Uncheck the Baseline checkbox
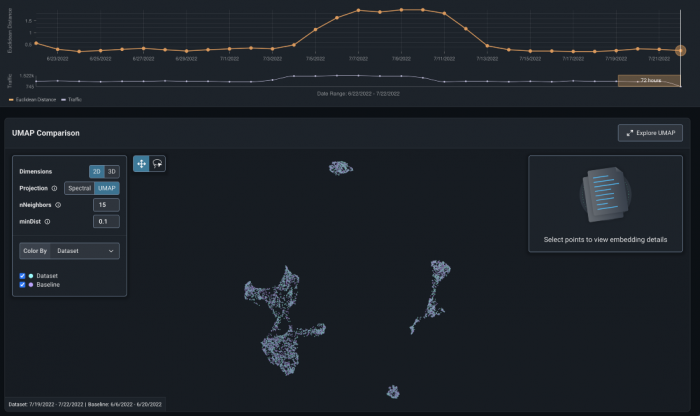This screenshot has width=700, height=416. pyautogui.click(x=22, y=285)
